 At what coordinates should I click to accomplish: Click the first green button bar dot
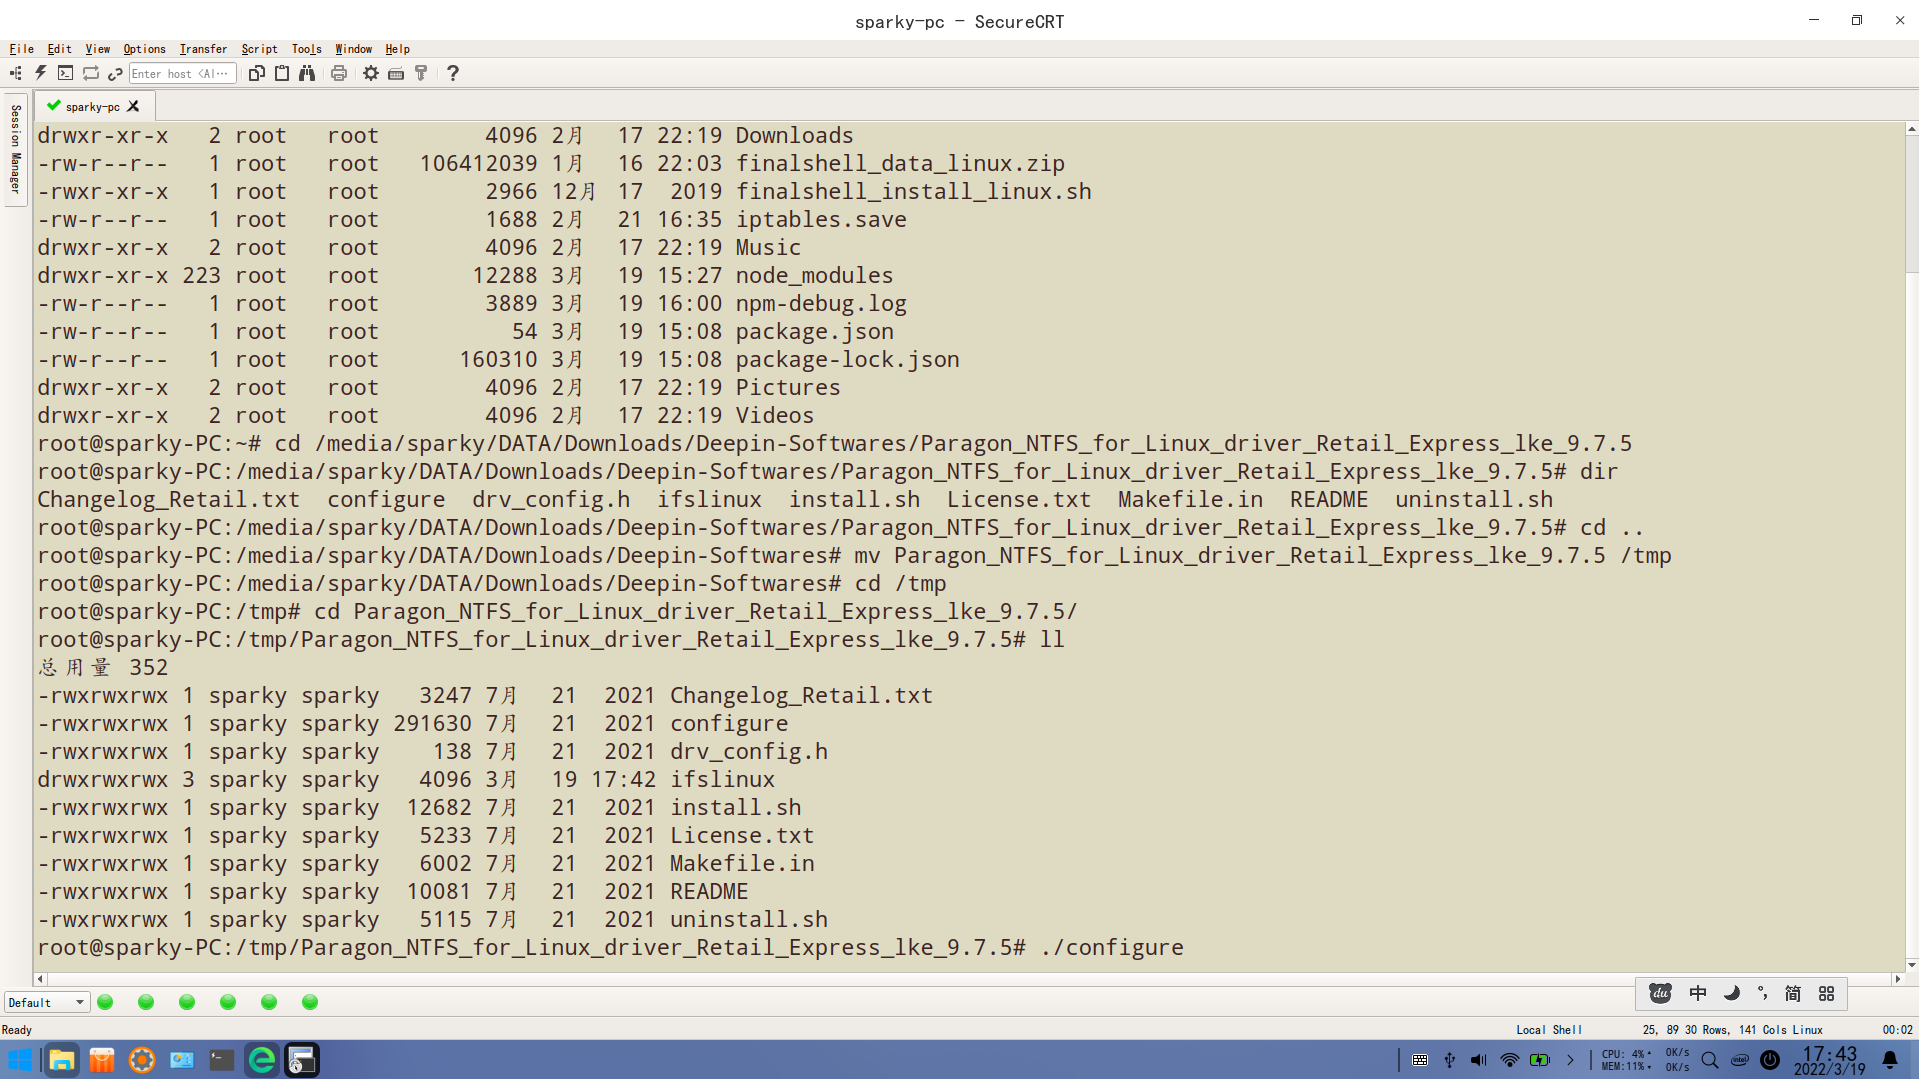pos(105,1002)
